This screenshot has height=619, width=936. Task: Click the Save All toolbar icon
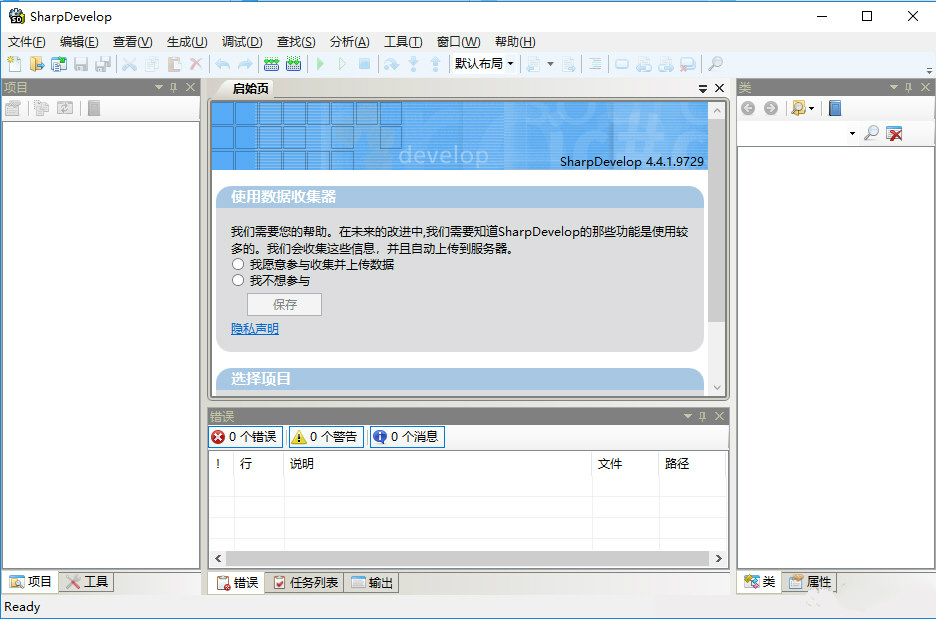coord(101,63)
